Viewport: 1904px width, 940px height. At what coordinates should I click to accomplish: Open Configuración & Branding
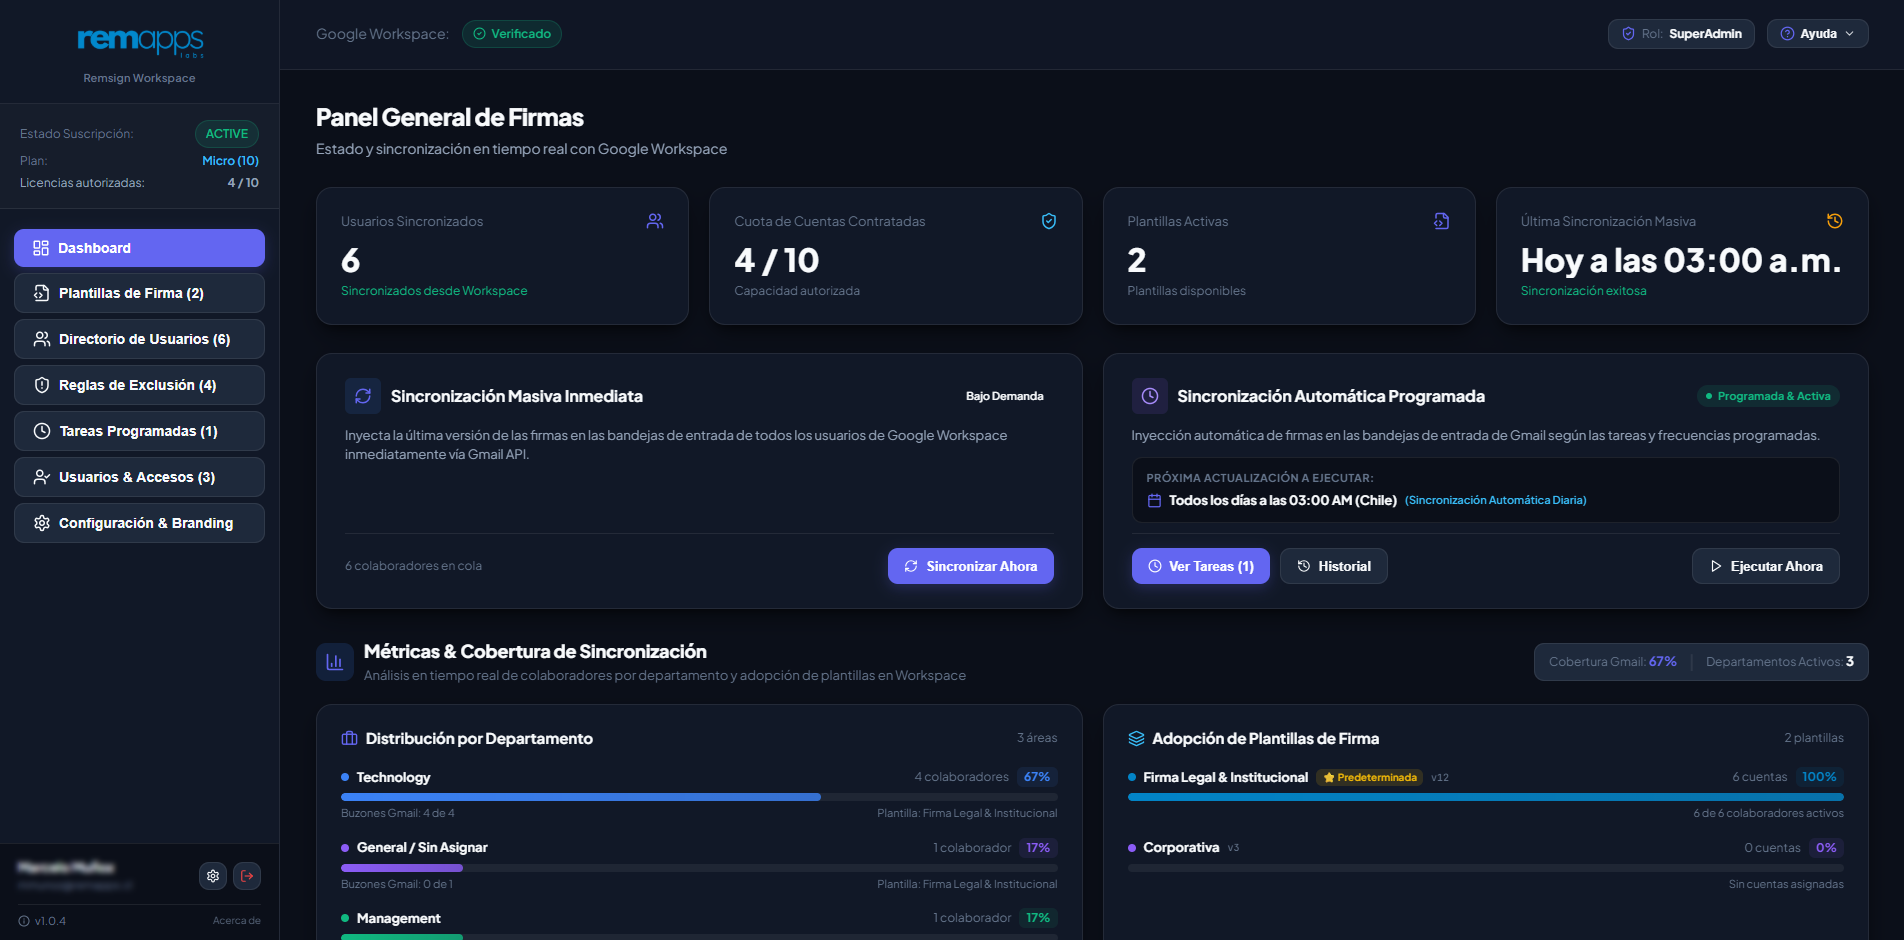[139, 523]
